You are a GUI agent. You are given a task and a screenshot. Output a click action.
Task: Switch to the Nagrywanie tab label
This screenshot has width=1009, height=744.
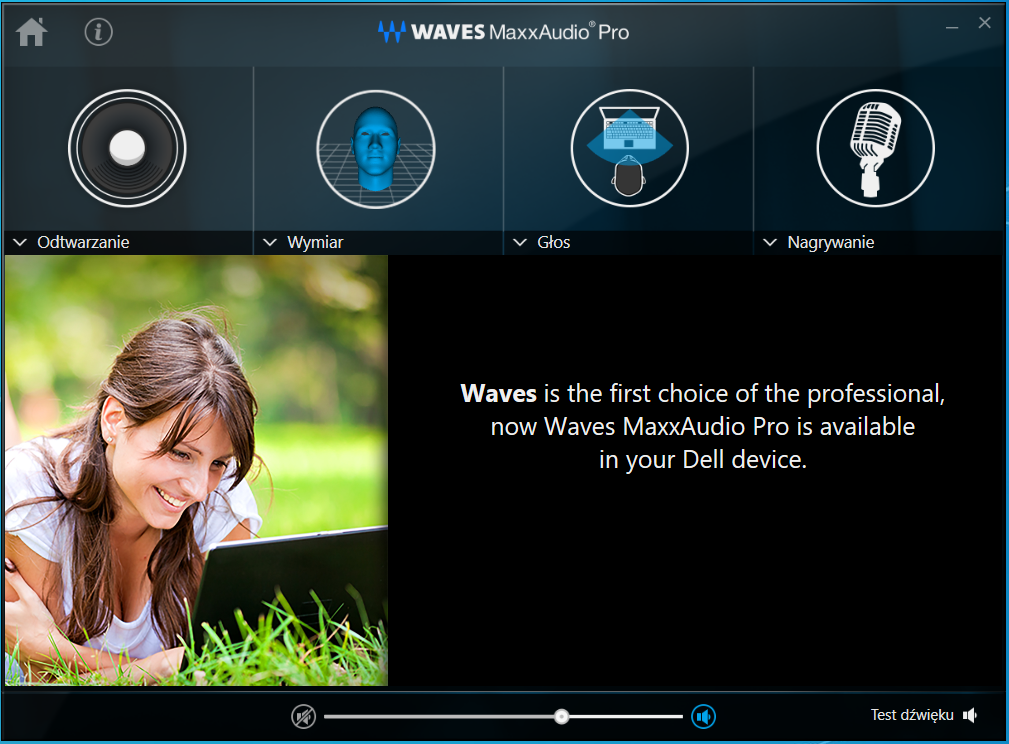(x=831, y=242)
